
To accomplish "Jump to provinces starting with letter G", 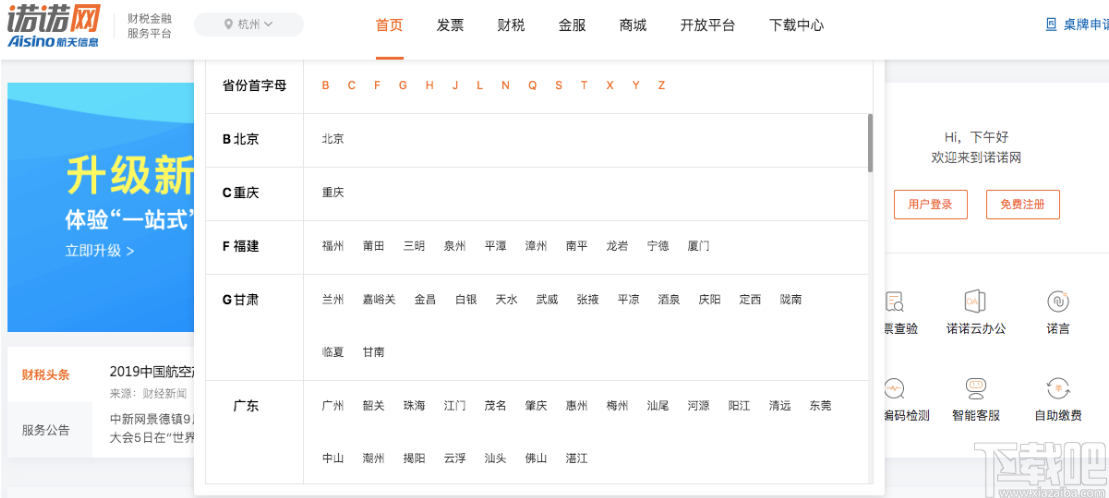I will coord(403,86).
